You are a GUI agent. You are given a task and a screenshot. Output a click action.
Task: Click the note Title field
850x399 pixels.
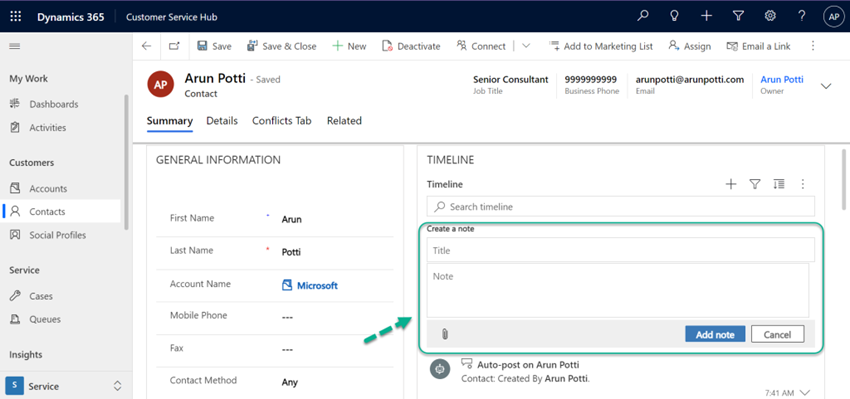click(621, 250)
